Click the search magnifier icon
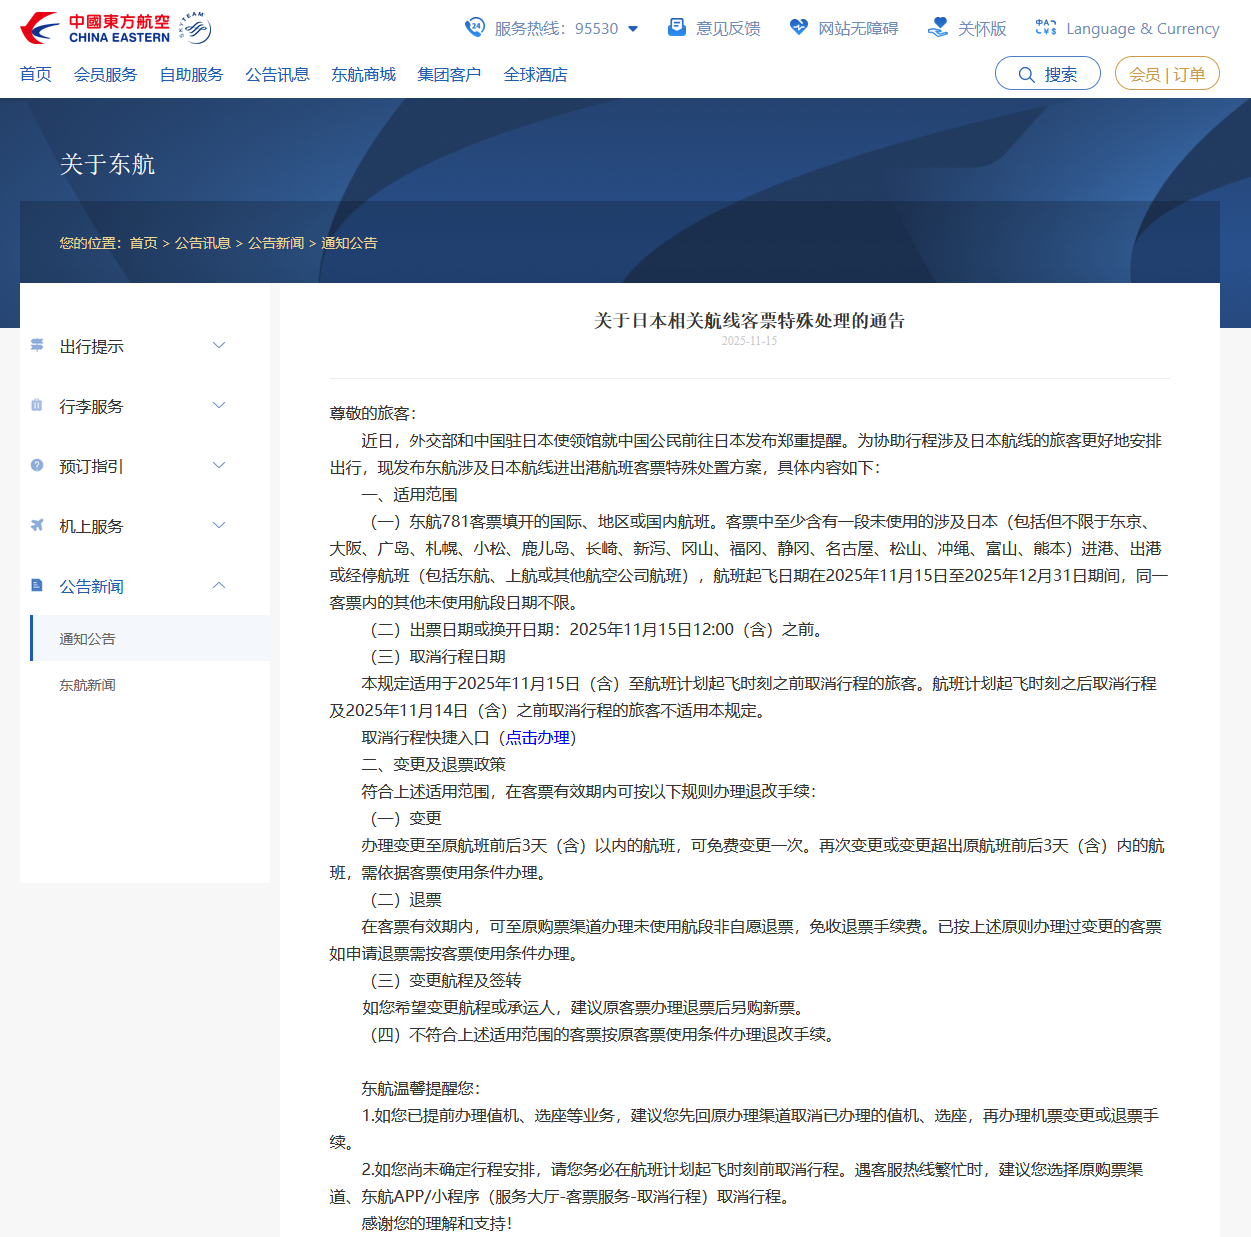The height and width of the screenshot is (1237, 1251). pyautogui.click(x=1026, y=73)
